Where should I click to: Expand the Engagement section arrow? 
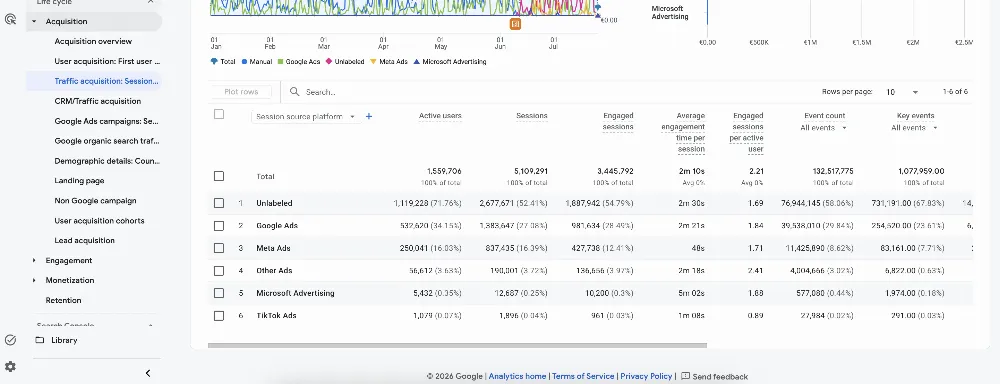(x=34, y=260)
